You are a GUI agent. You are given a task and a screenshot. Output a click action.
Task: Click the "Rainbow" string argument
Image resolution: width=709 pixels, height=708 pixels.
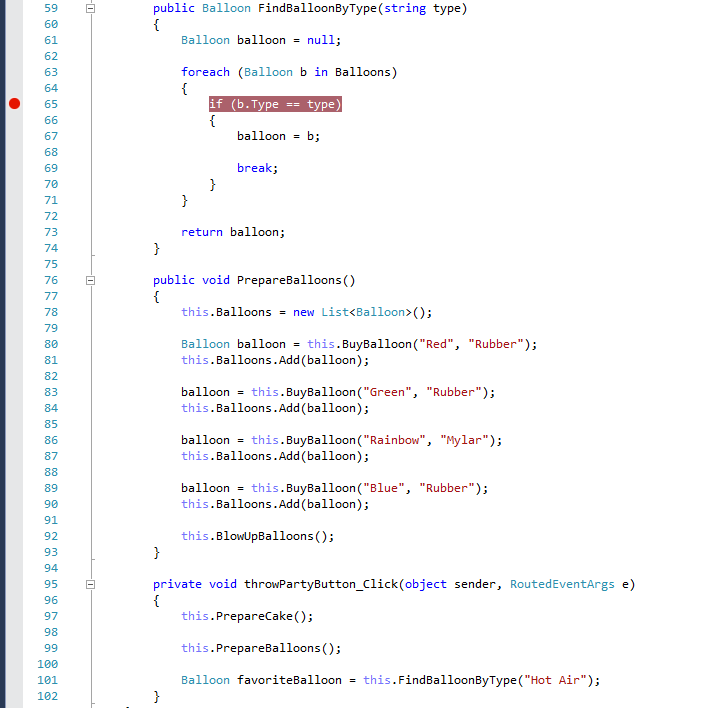(x=395, y=440)
